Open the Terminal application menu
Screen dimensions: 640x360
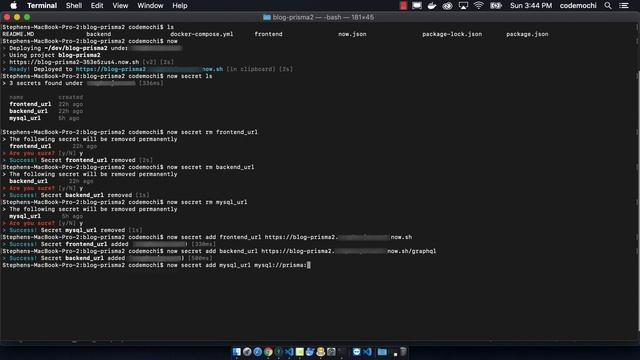[42, 5]
